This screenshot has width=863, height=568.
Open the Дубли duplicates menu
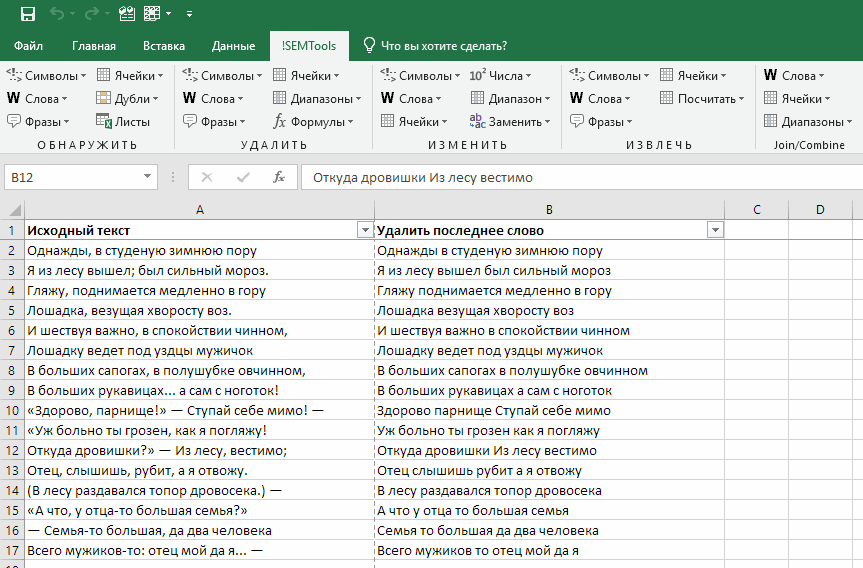pos(127,99)
